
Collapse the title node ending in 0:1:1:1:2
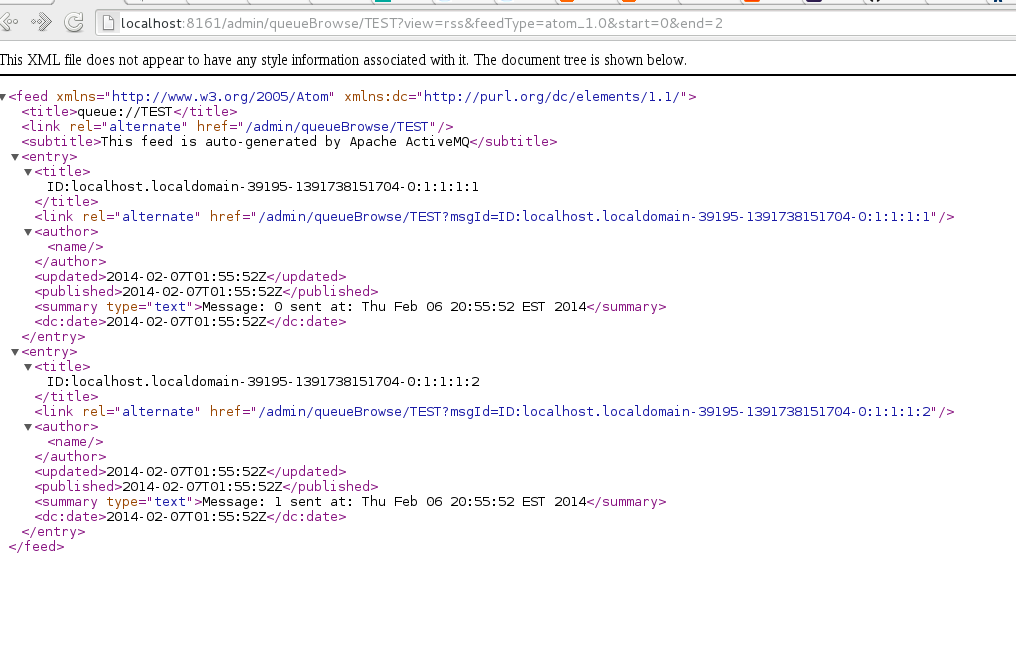(28, 367)
